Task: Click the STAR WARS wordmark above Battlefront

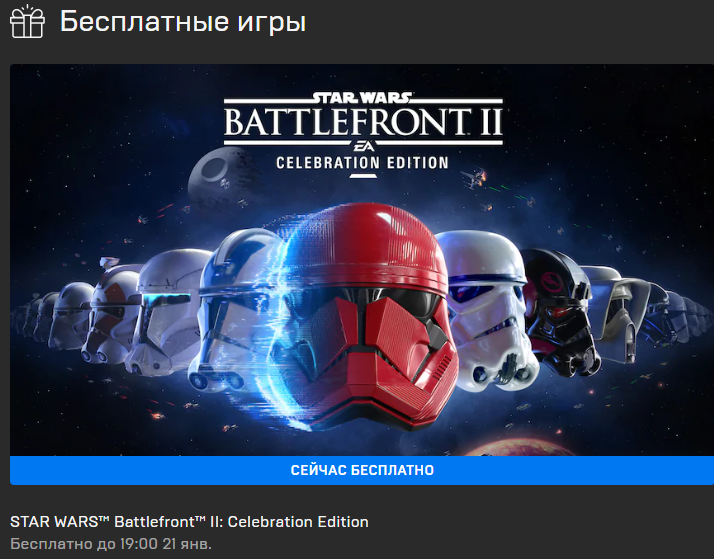Action: tap(362, 98)
